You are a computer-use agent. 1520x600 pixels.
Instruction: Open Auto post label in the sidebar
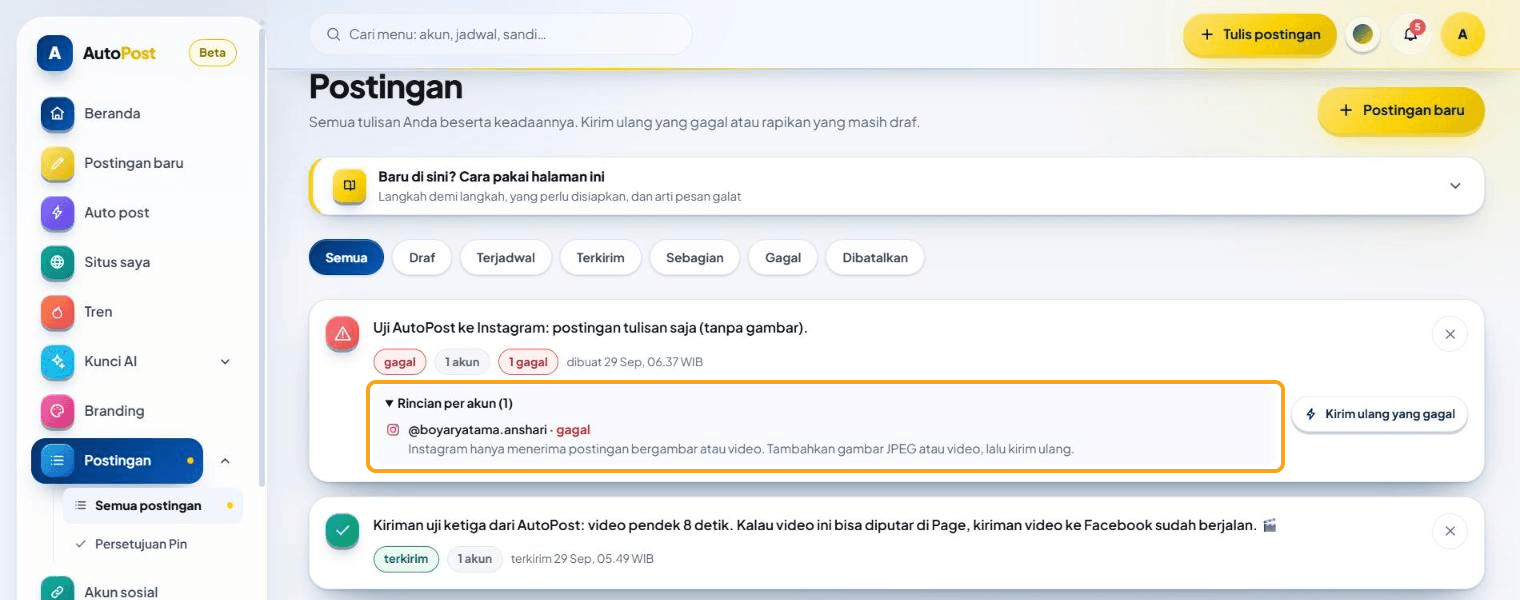pyautogui.click(x=116, y=213)
